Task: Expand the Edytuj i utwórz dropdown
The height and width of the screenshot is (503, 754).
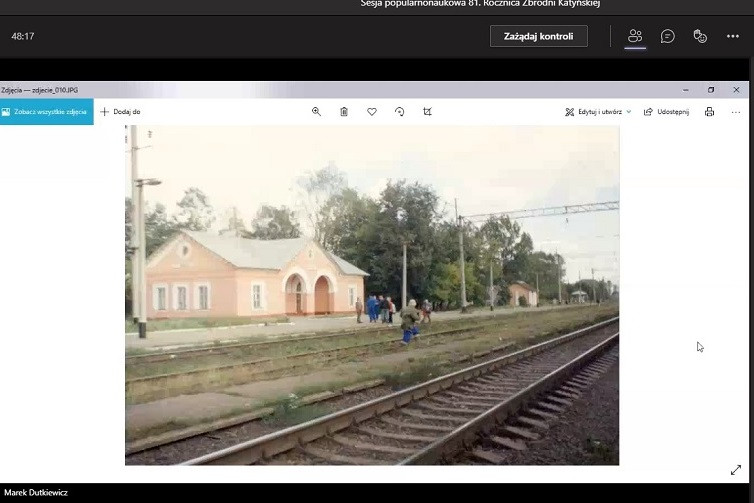Action: tap(598, 112)
